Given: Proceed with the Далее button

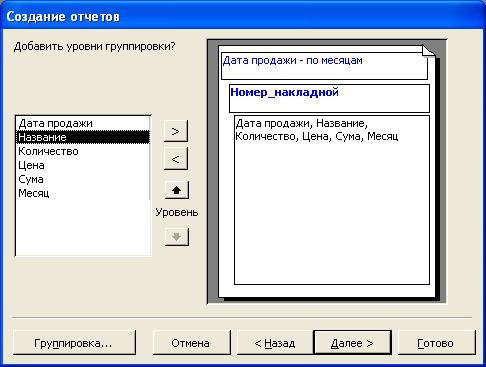Looking at the screenshot, I should (352, 343).
